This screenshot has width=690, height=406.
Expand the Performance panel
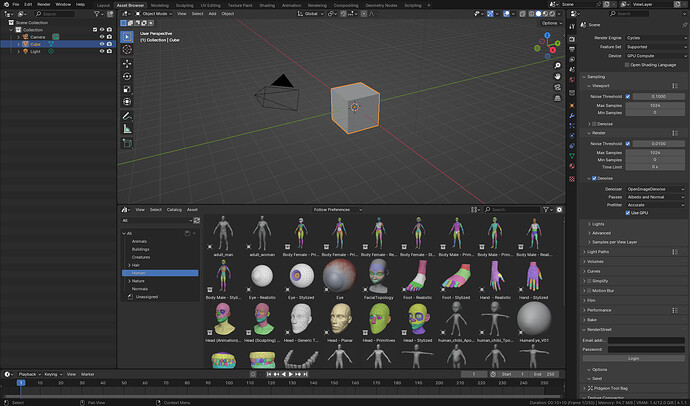pos(599,310)
